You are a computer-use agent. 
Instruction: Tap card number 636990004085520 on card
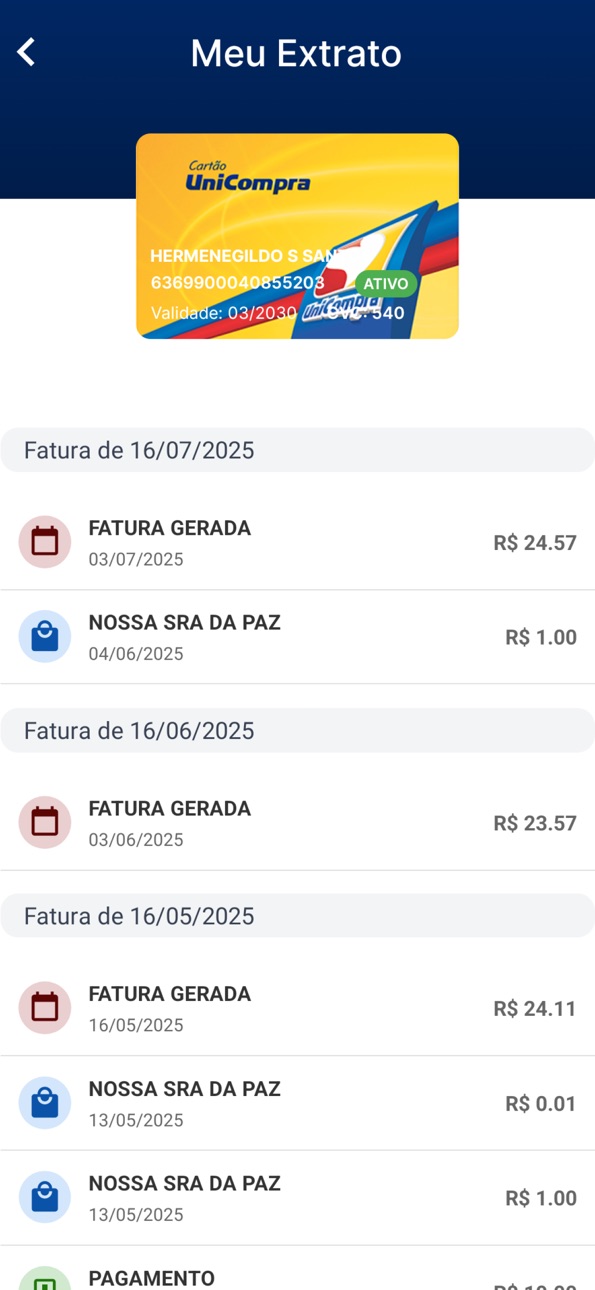[237, 283]
